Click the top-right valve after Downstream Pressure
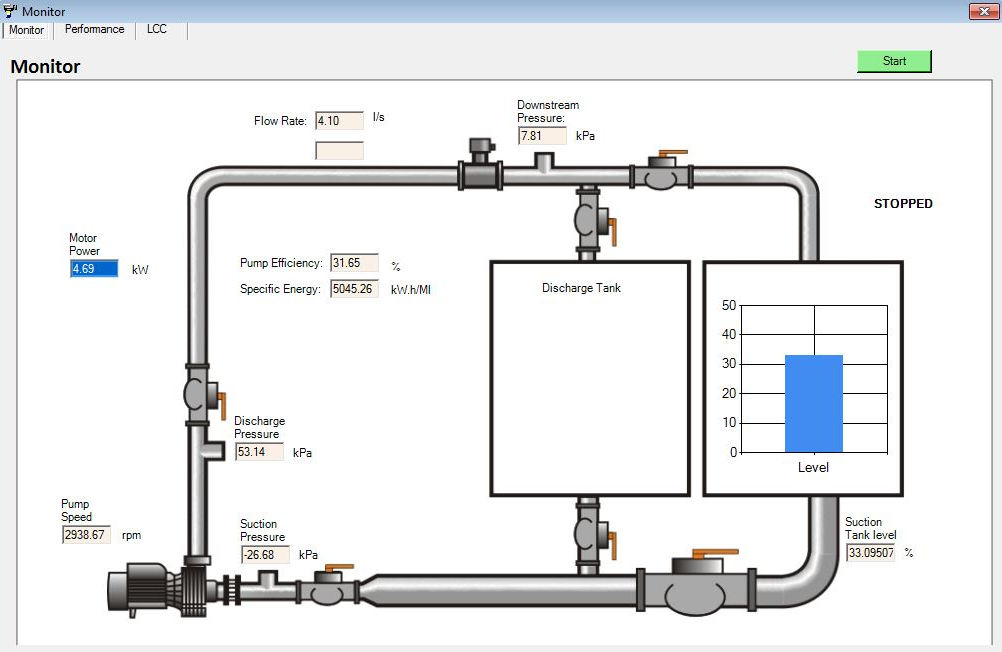 [660, 175]
